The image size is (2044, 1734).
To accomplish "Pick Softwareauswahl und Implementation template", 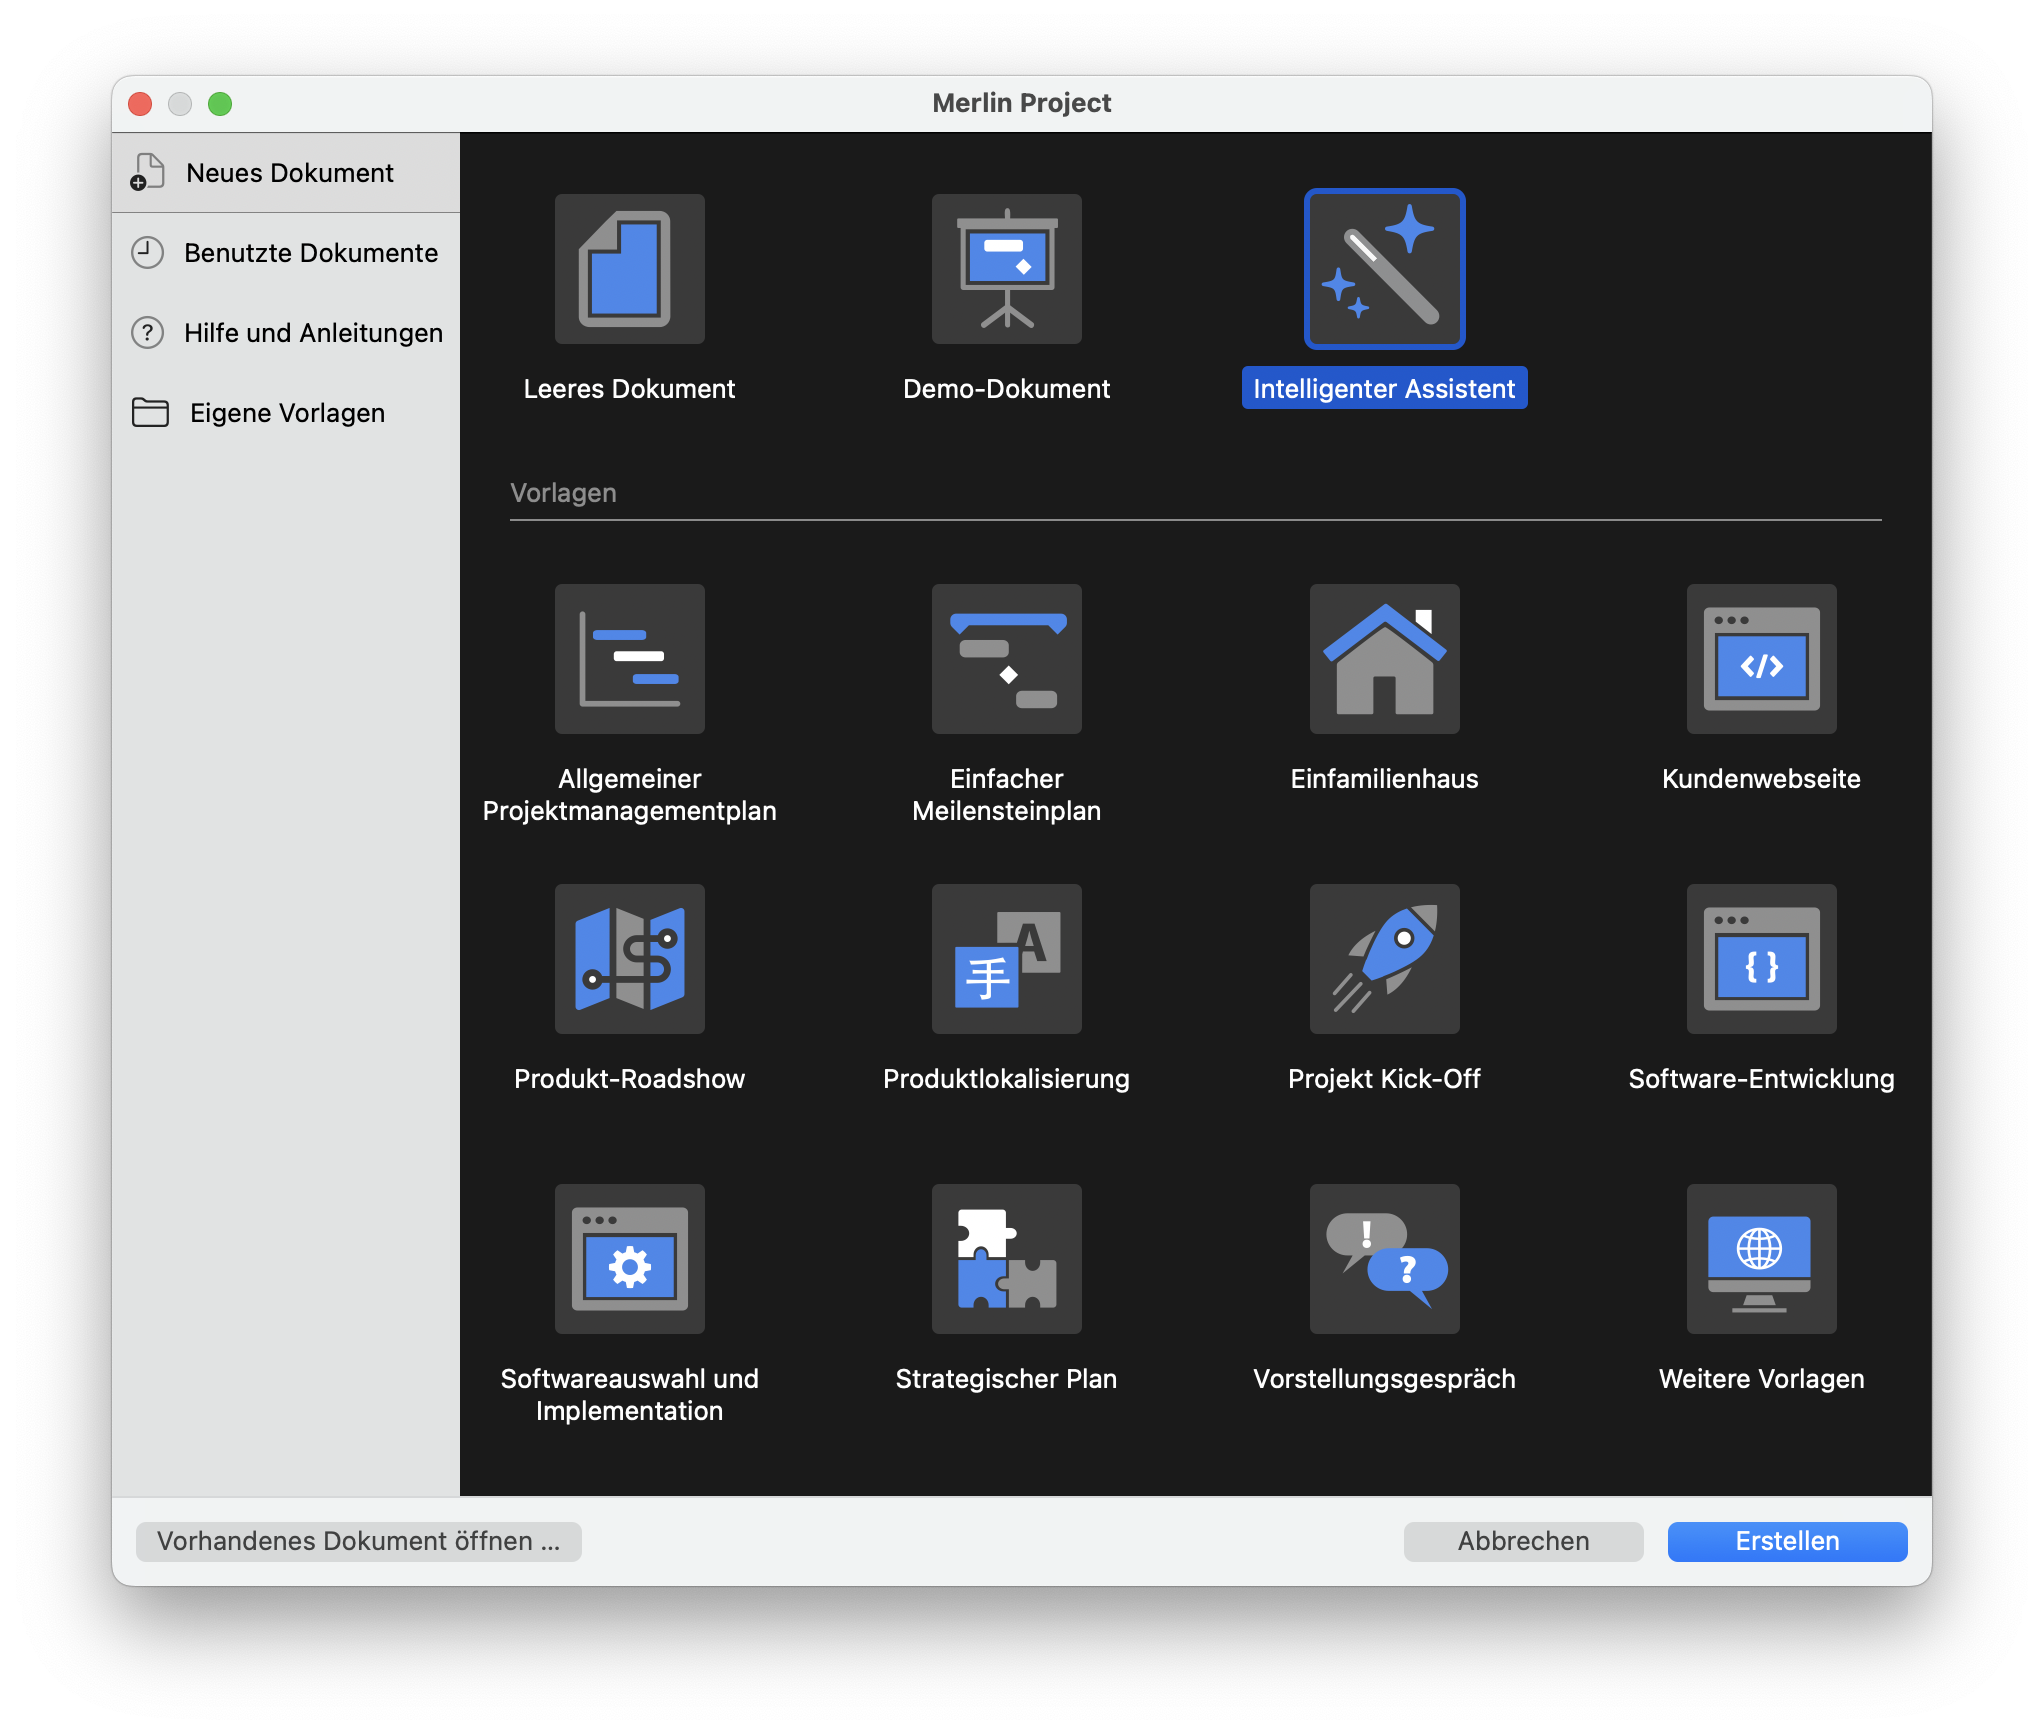I will 629,1259.
